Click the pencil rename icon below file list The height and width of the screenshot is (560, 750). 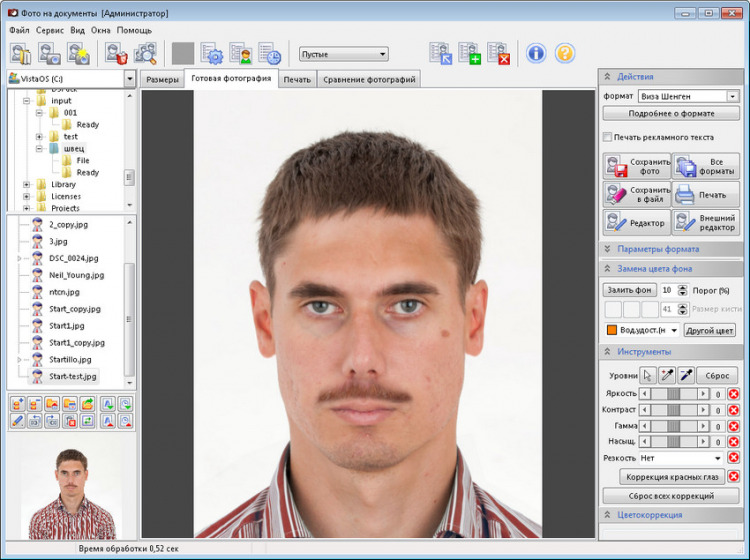[x=17, y=421]
